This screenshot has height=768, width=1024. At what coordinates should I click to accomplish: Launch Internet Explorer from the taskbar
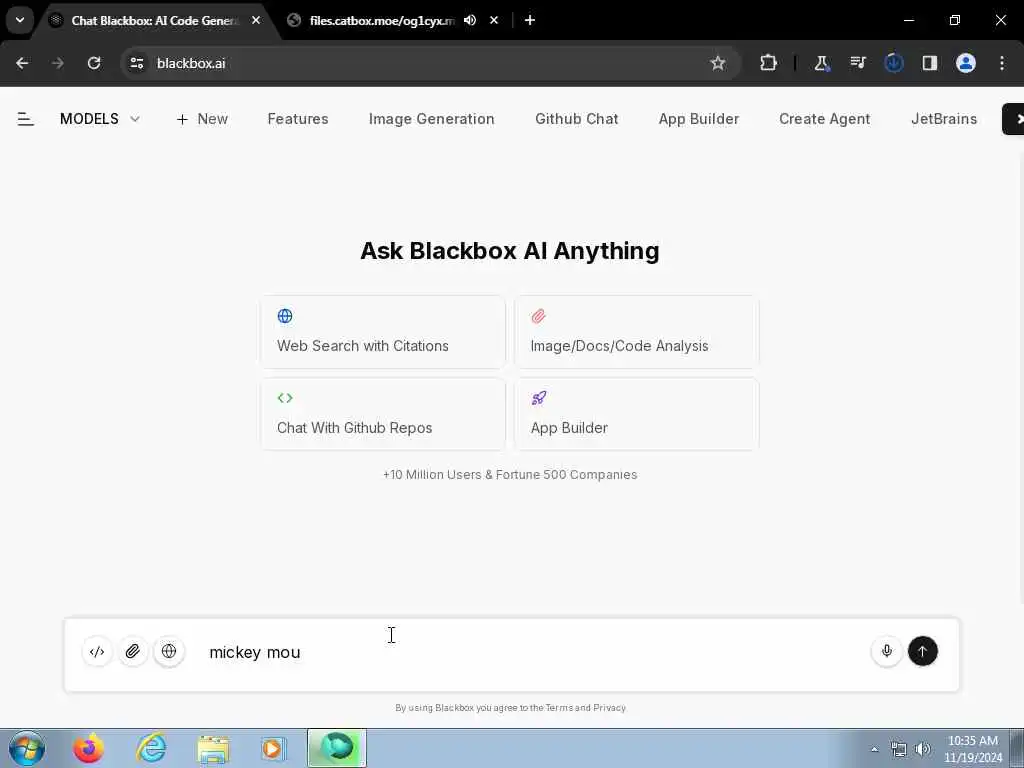click(151, 748)
